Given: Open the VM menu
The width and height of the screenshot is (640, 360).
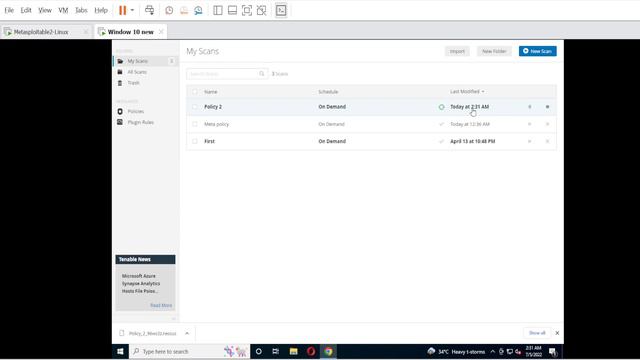Looking at the screenshot, I should coord(63,10).
